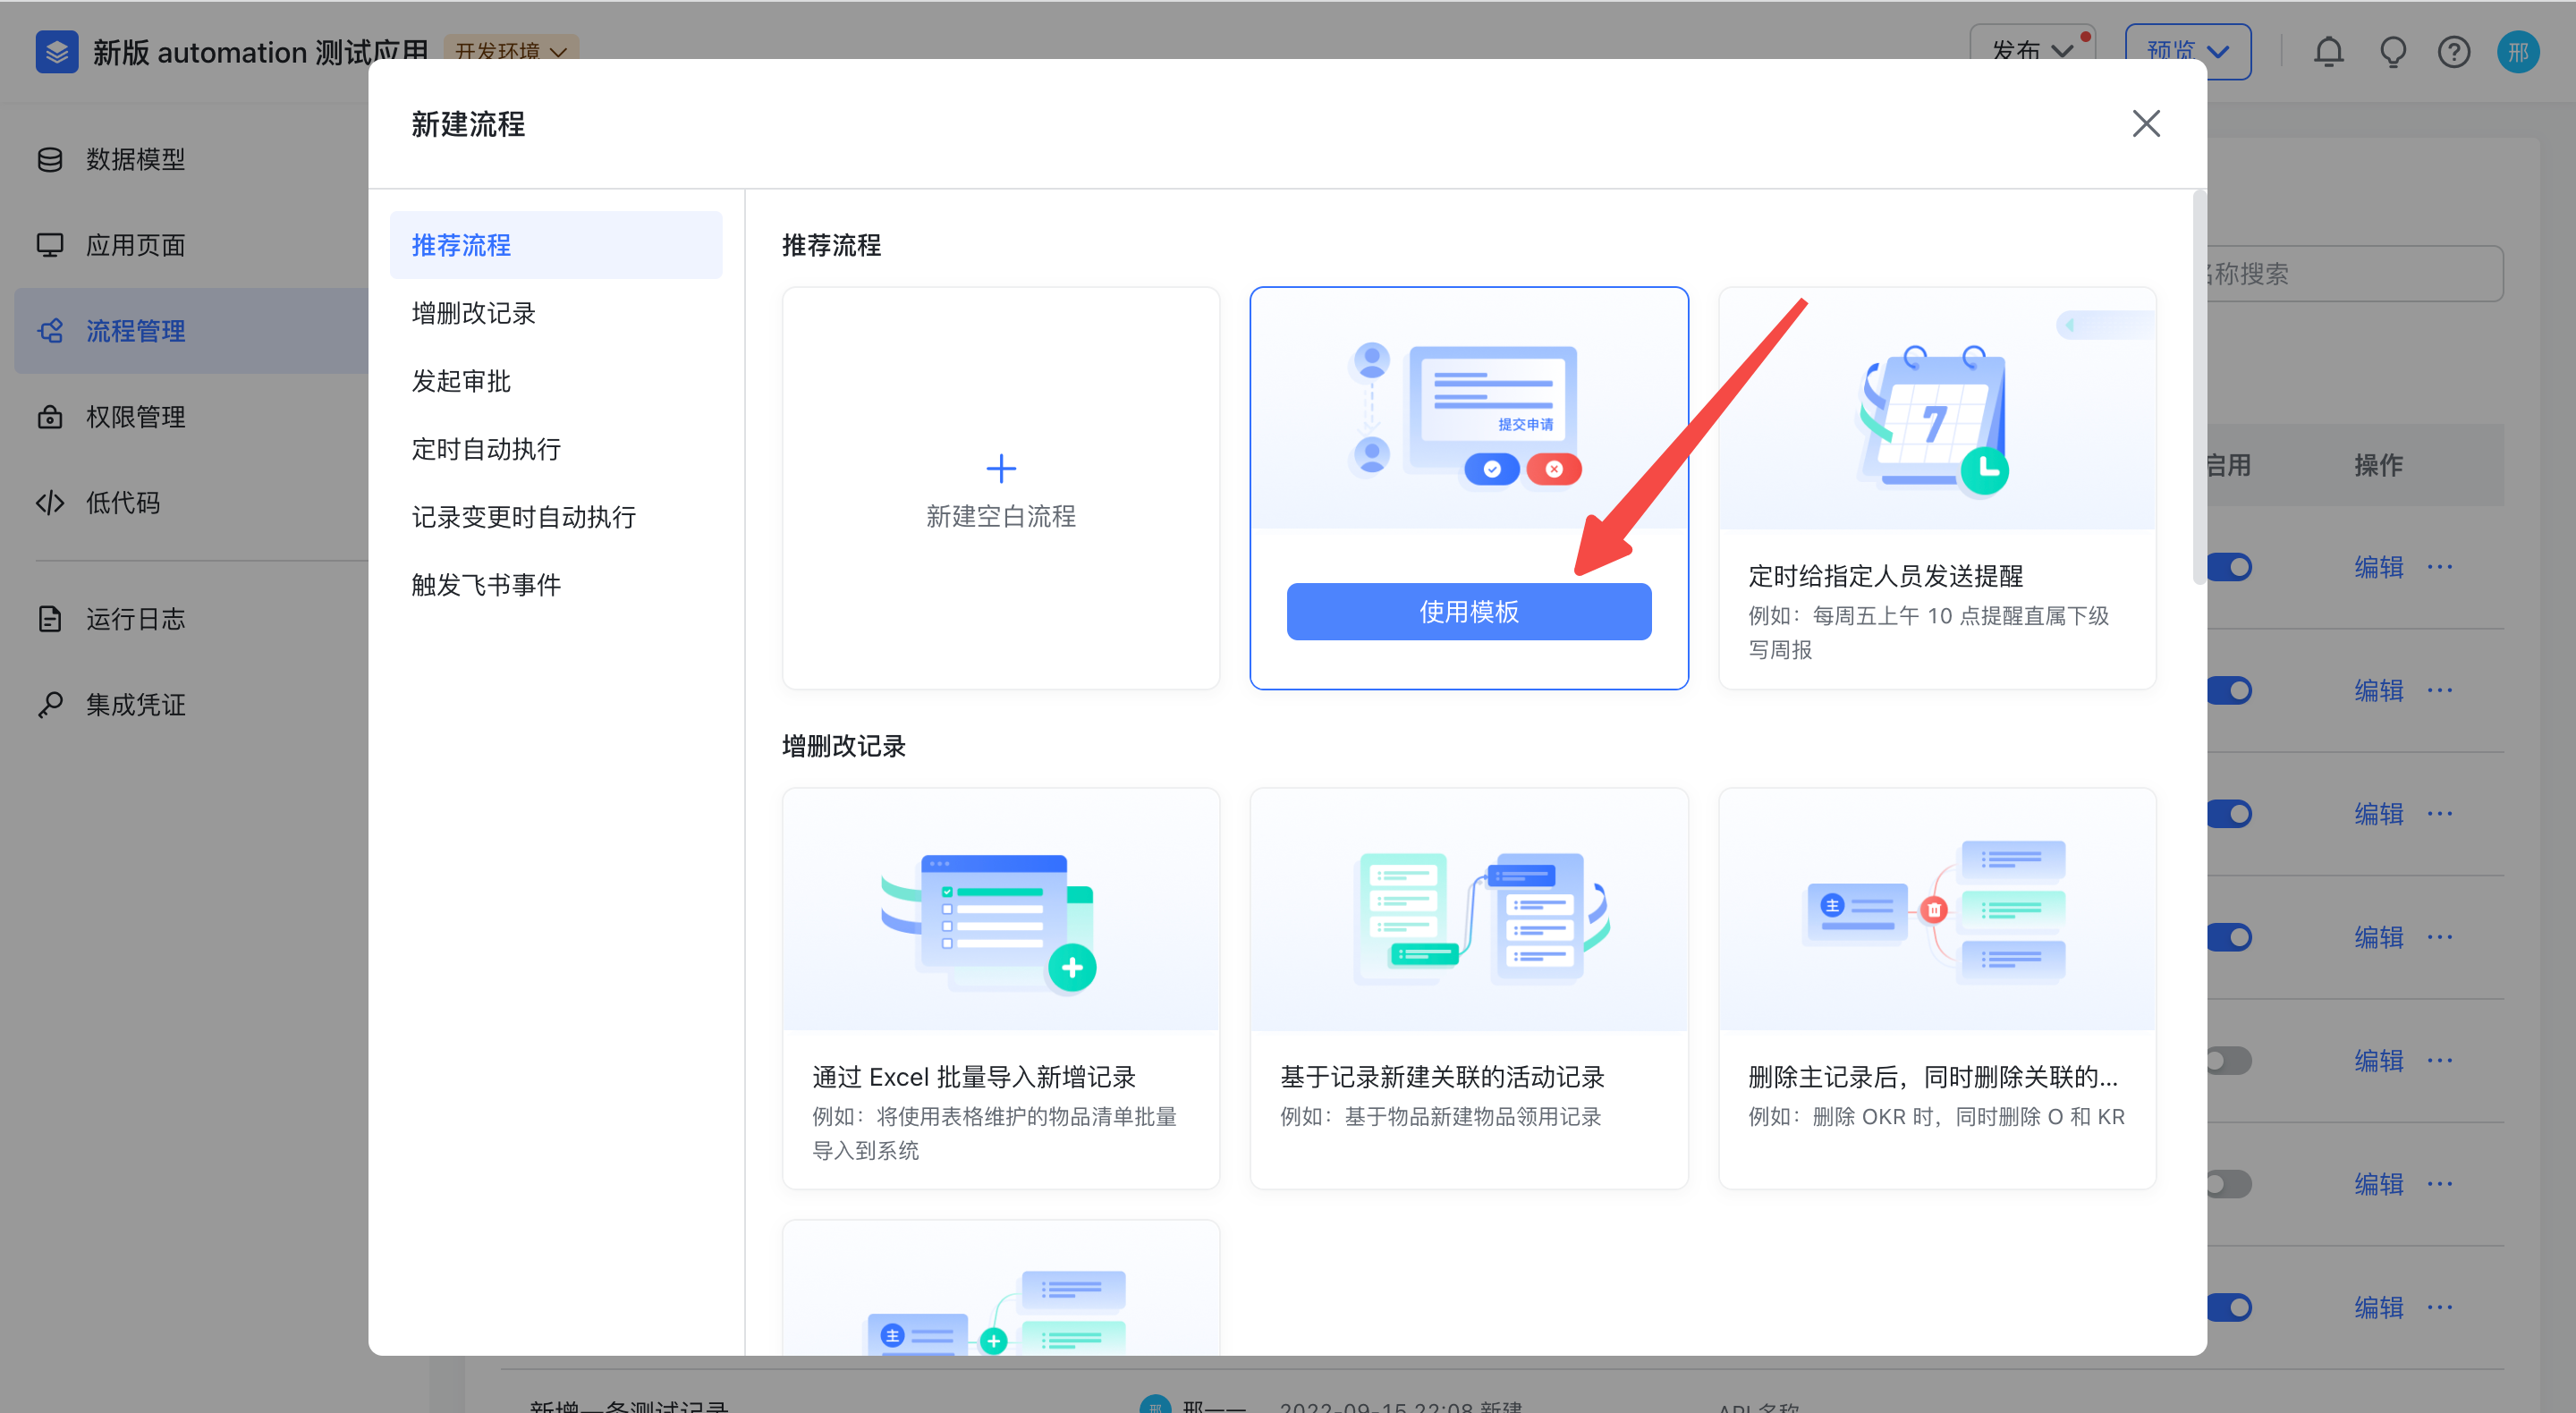Click 编辑 in the fourth row

coord(2379,937)
